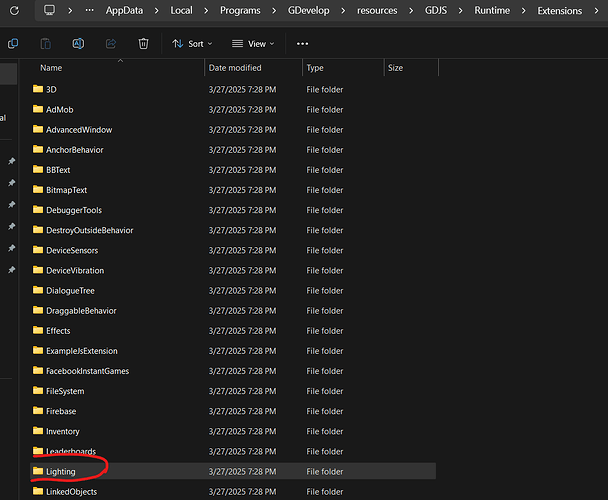The height and width of the screenshot is (500, 608).
Task: Select the Lighting folder
Action: tap(60, 471)
